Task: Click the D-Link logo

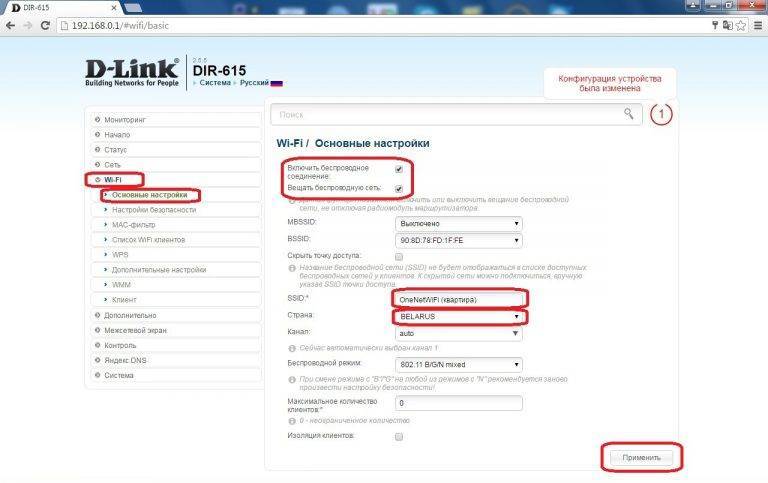Action: 132,72
